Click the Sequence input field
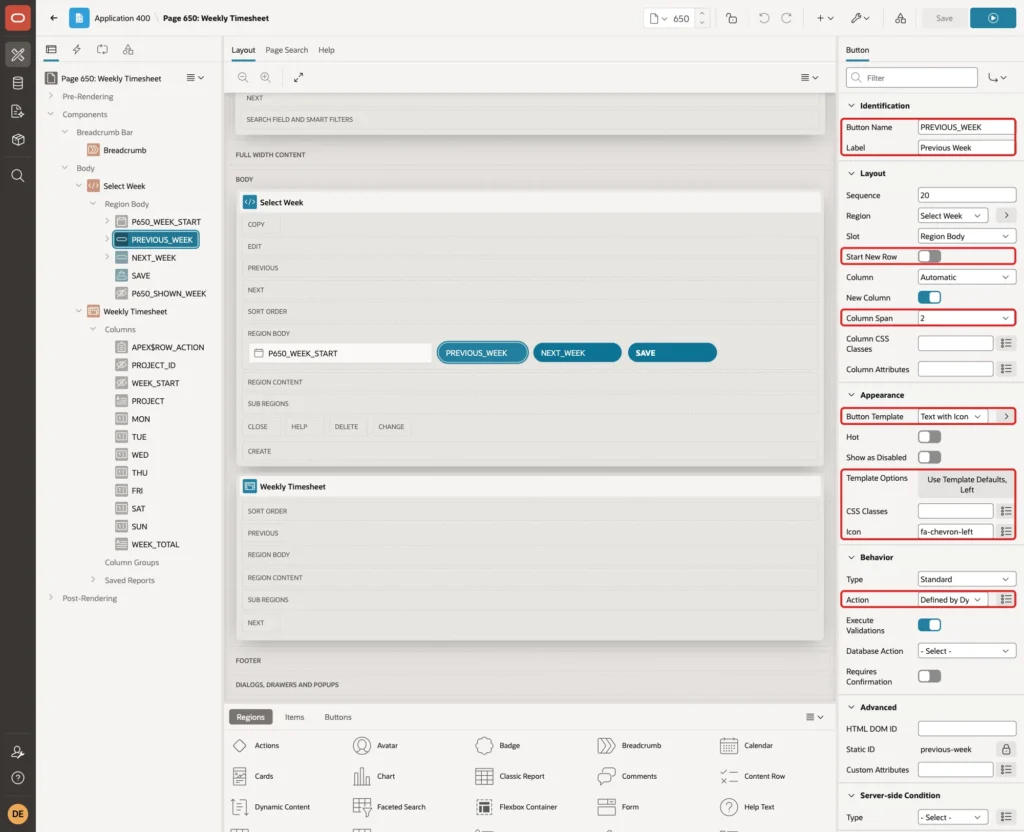Viewport: 1024px width, 832px height. [x=967, y=195]
